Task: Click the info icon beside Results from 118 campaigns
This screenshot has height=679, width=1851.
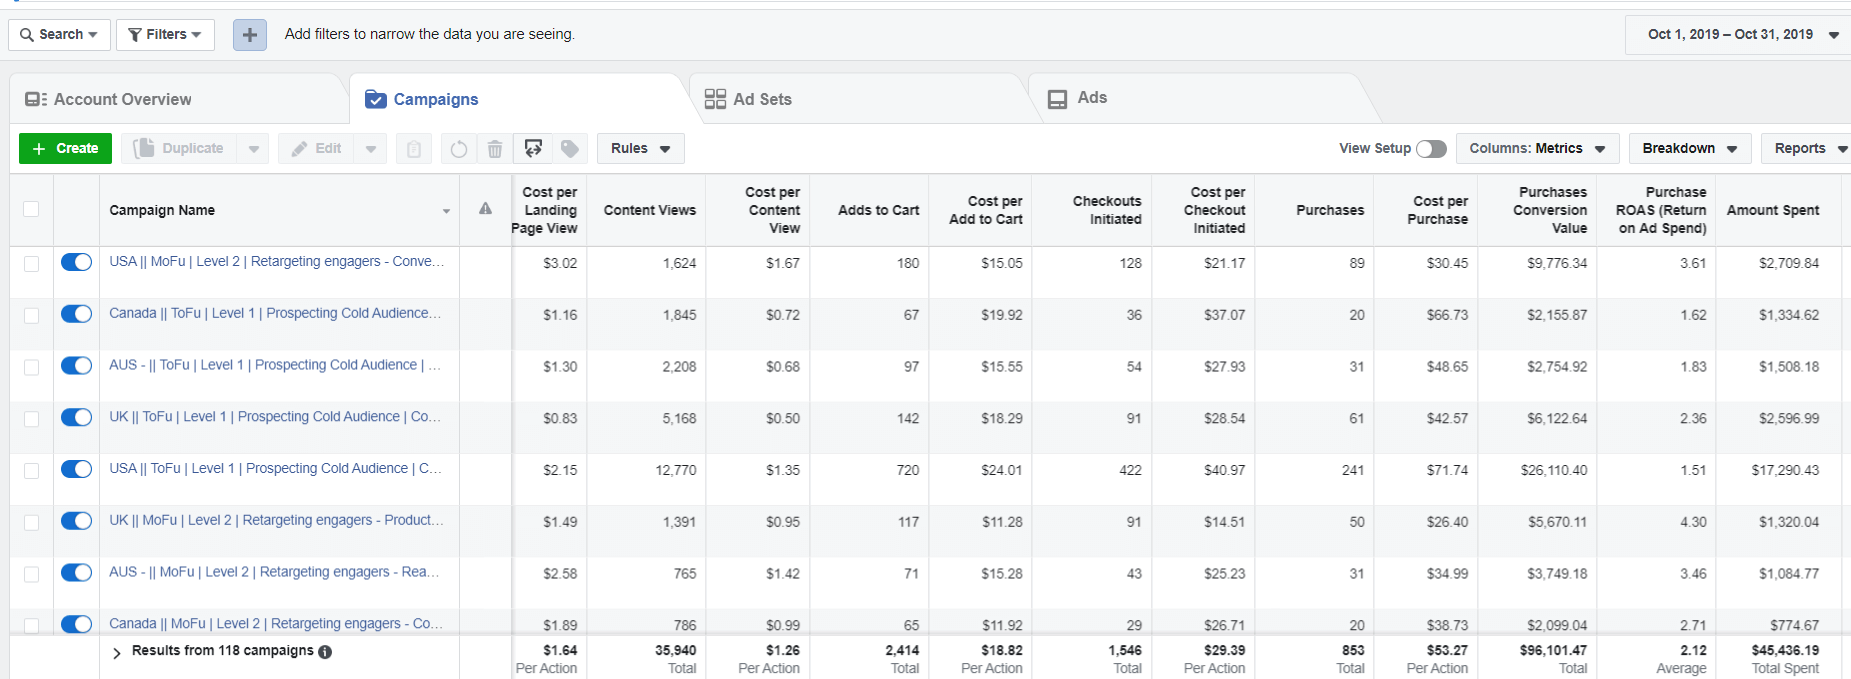Action: pos(325,652)
